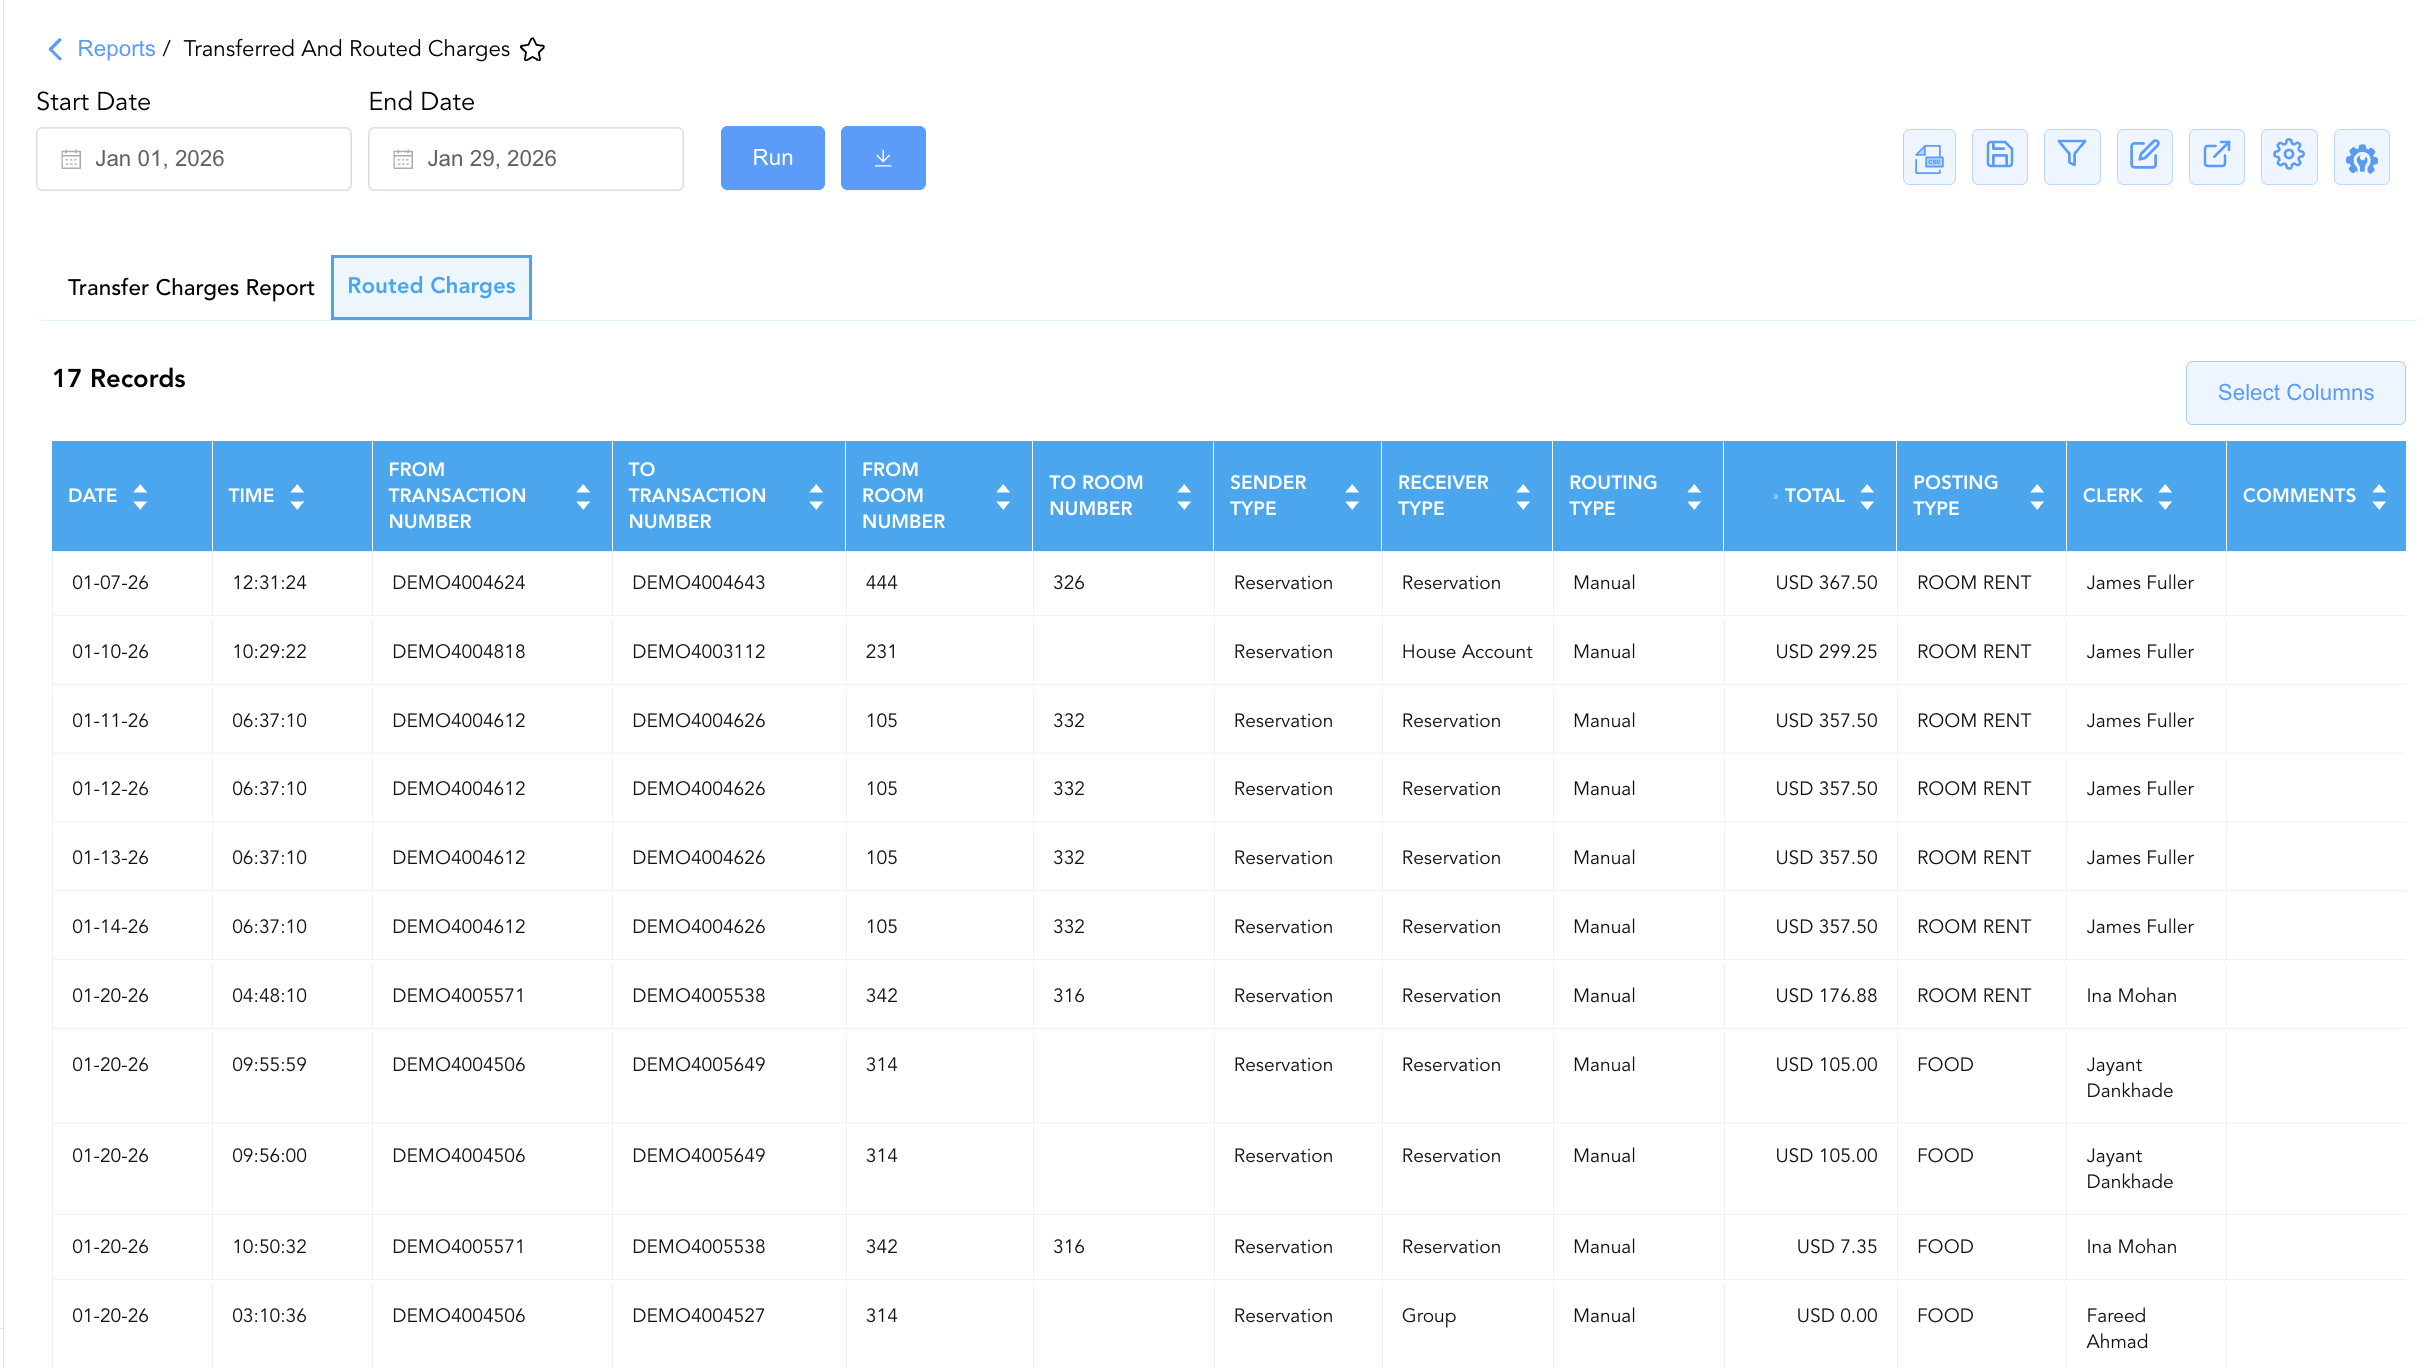Click the Run button
Screen dimensions: 2436x1368
(773, 158)
